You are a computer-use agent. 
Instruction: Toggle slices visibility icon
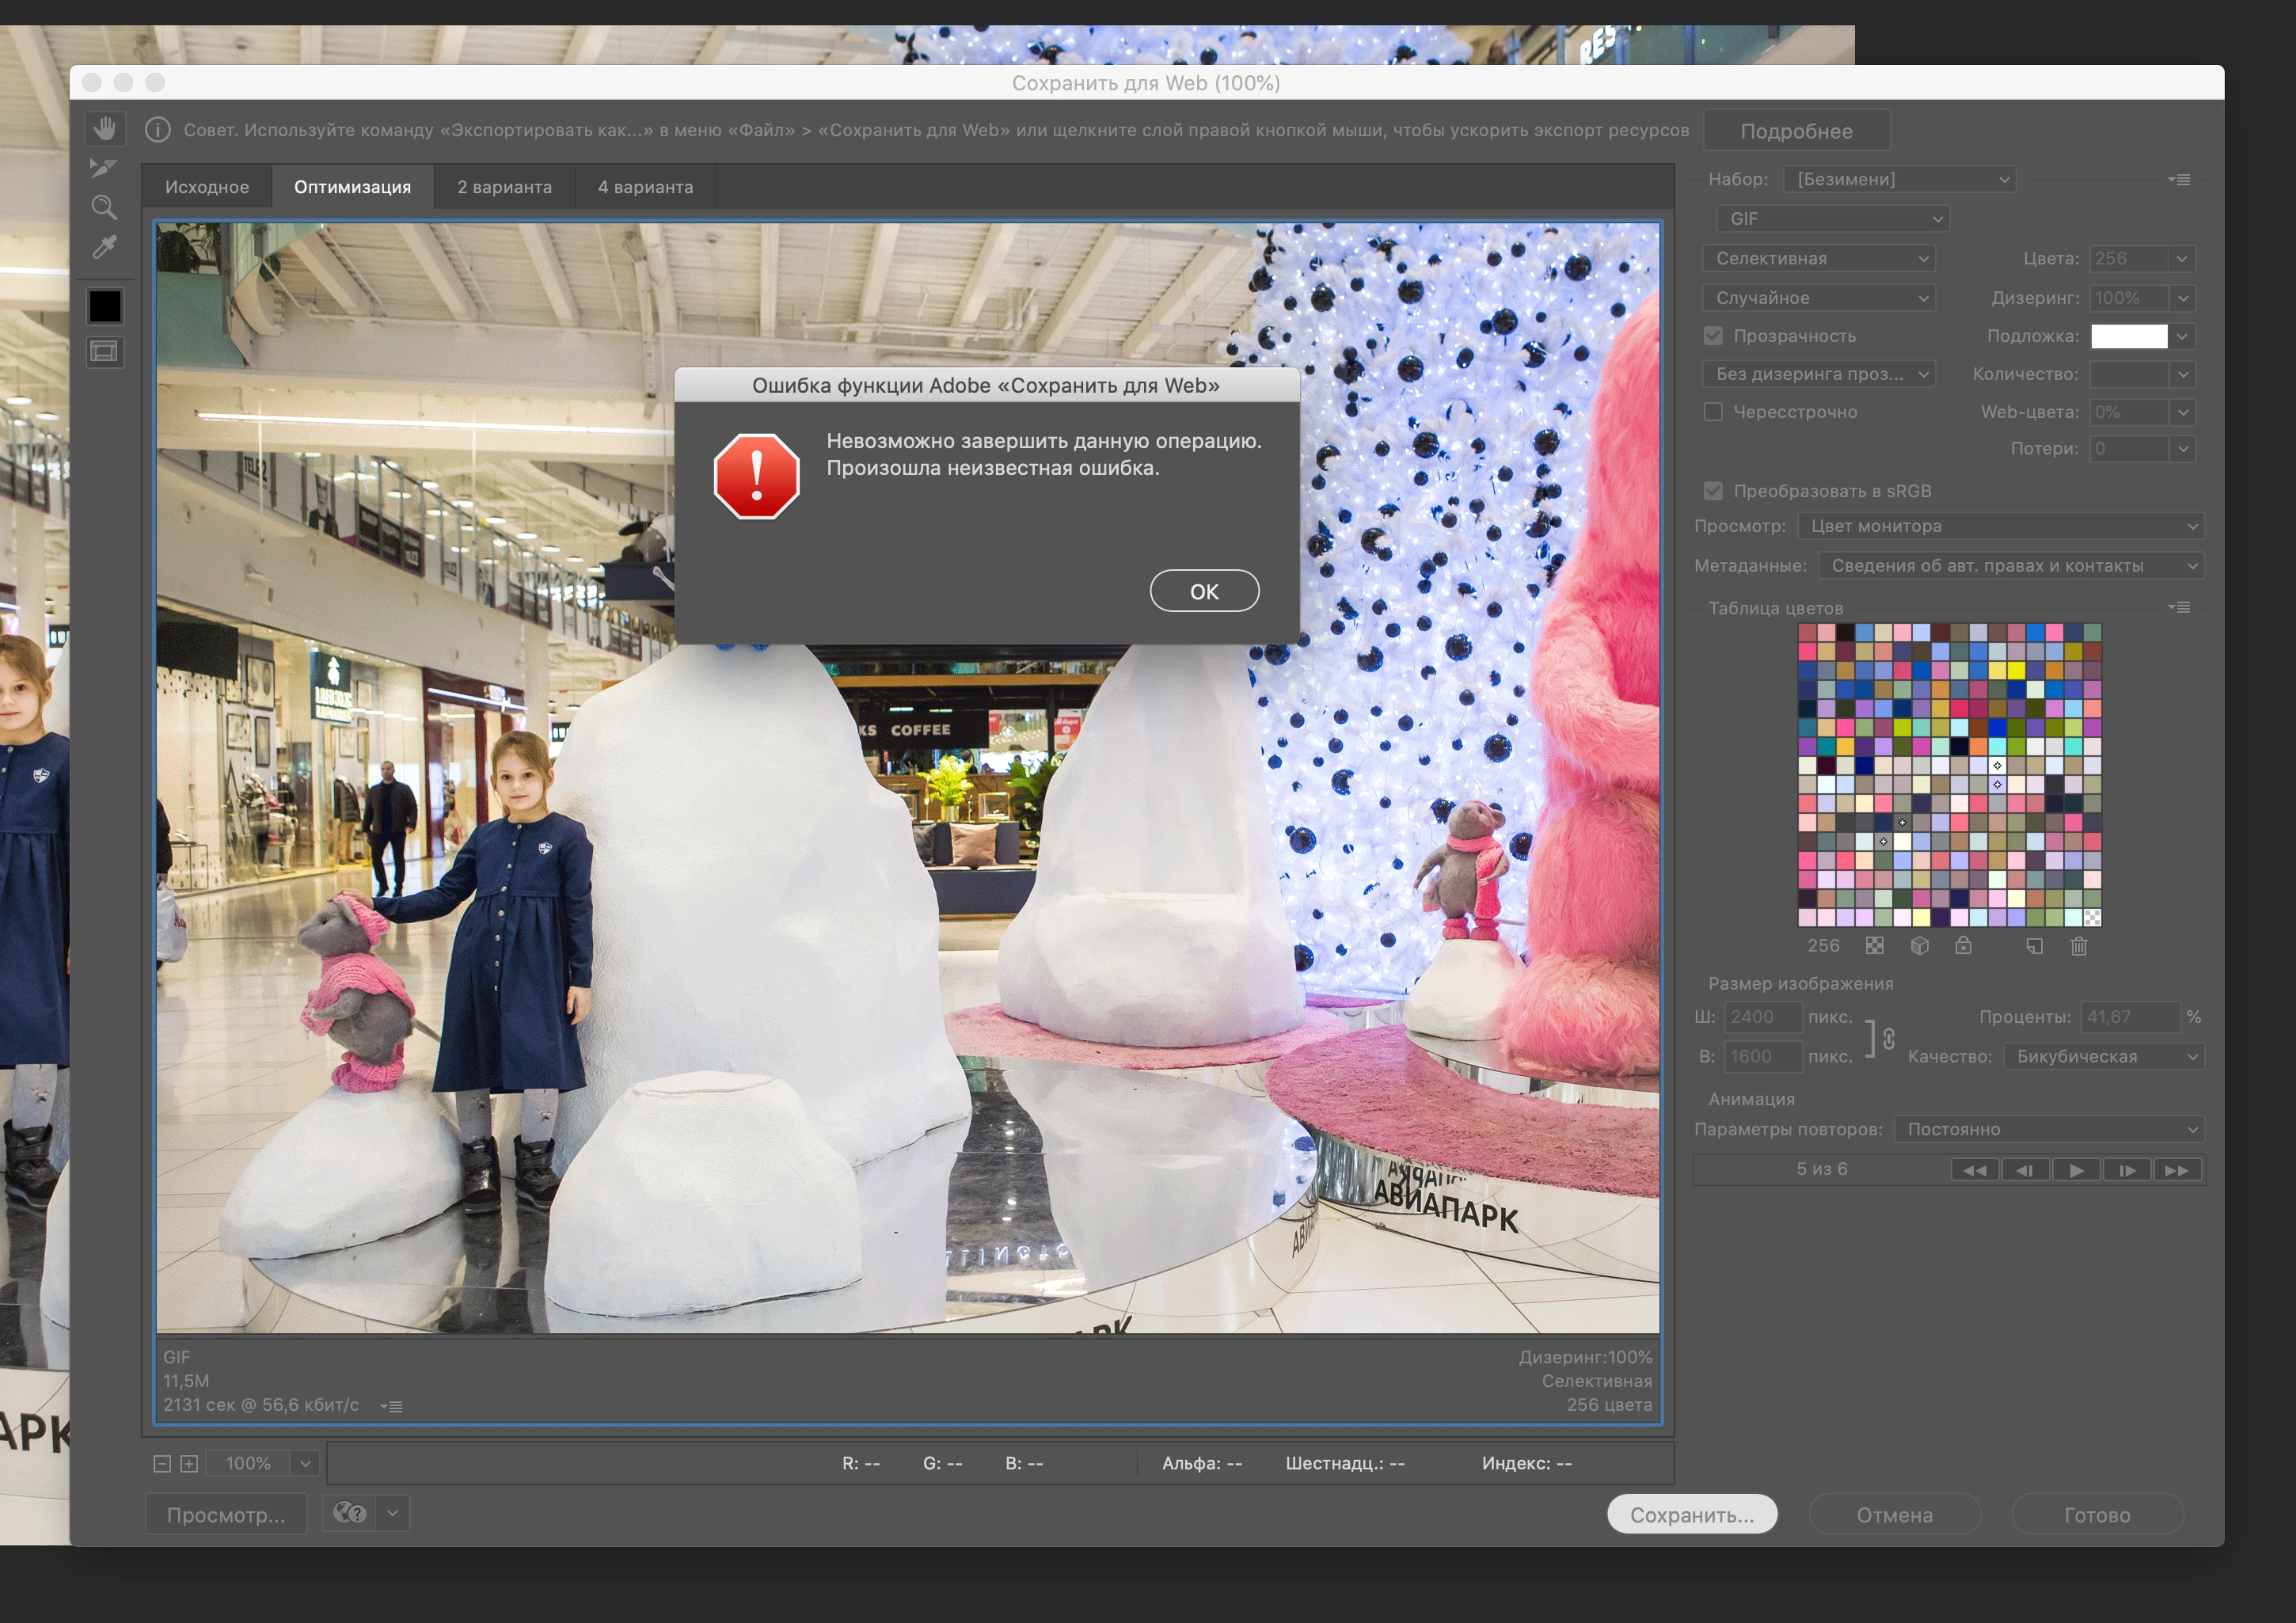point(104,351)
